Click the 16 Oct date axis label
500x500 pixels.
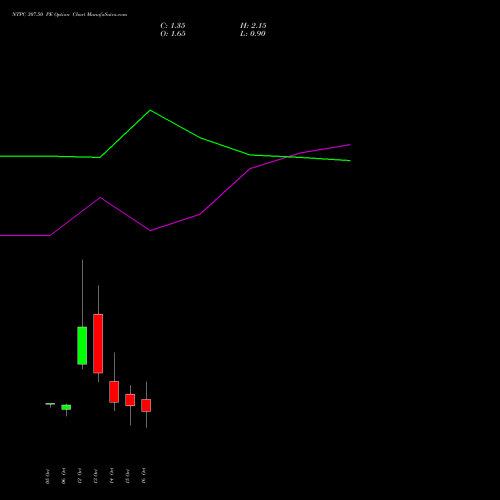(144, 476)
